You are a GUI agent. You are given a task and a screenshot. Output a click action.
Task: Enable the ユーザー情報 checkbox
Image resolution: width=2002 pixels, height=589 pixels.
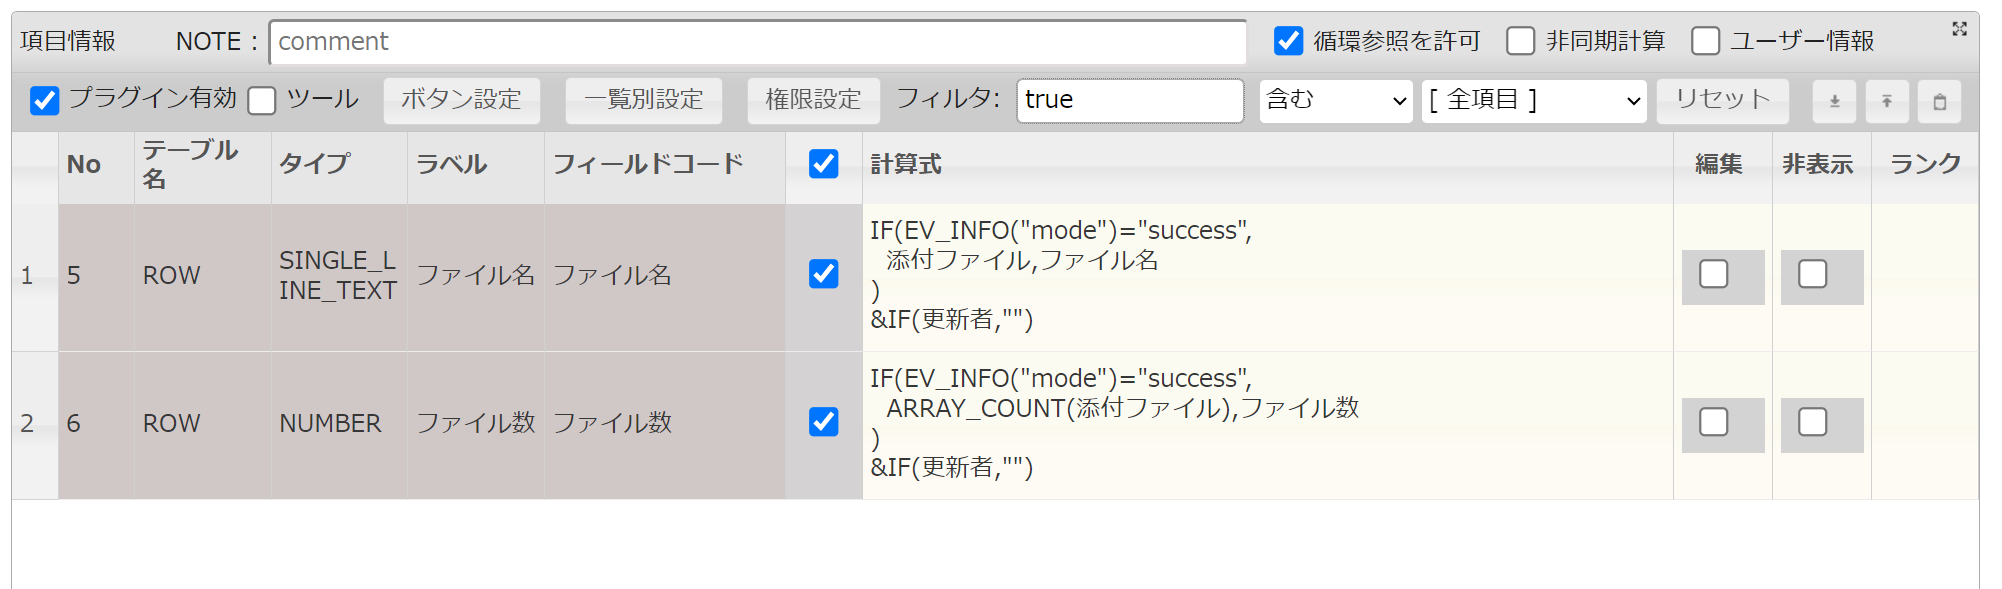1705,41
